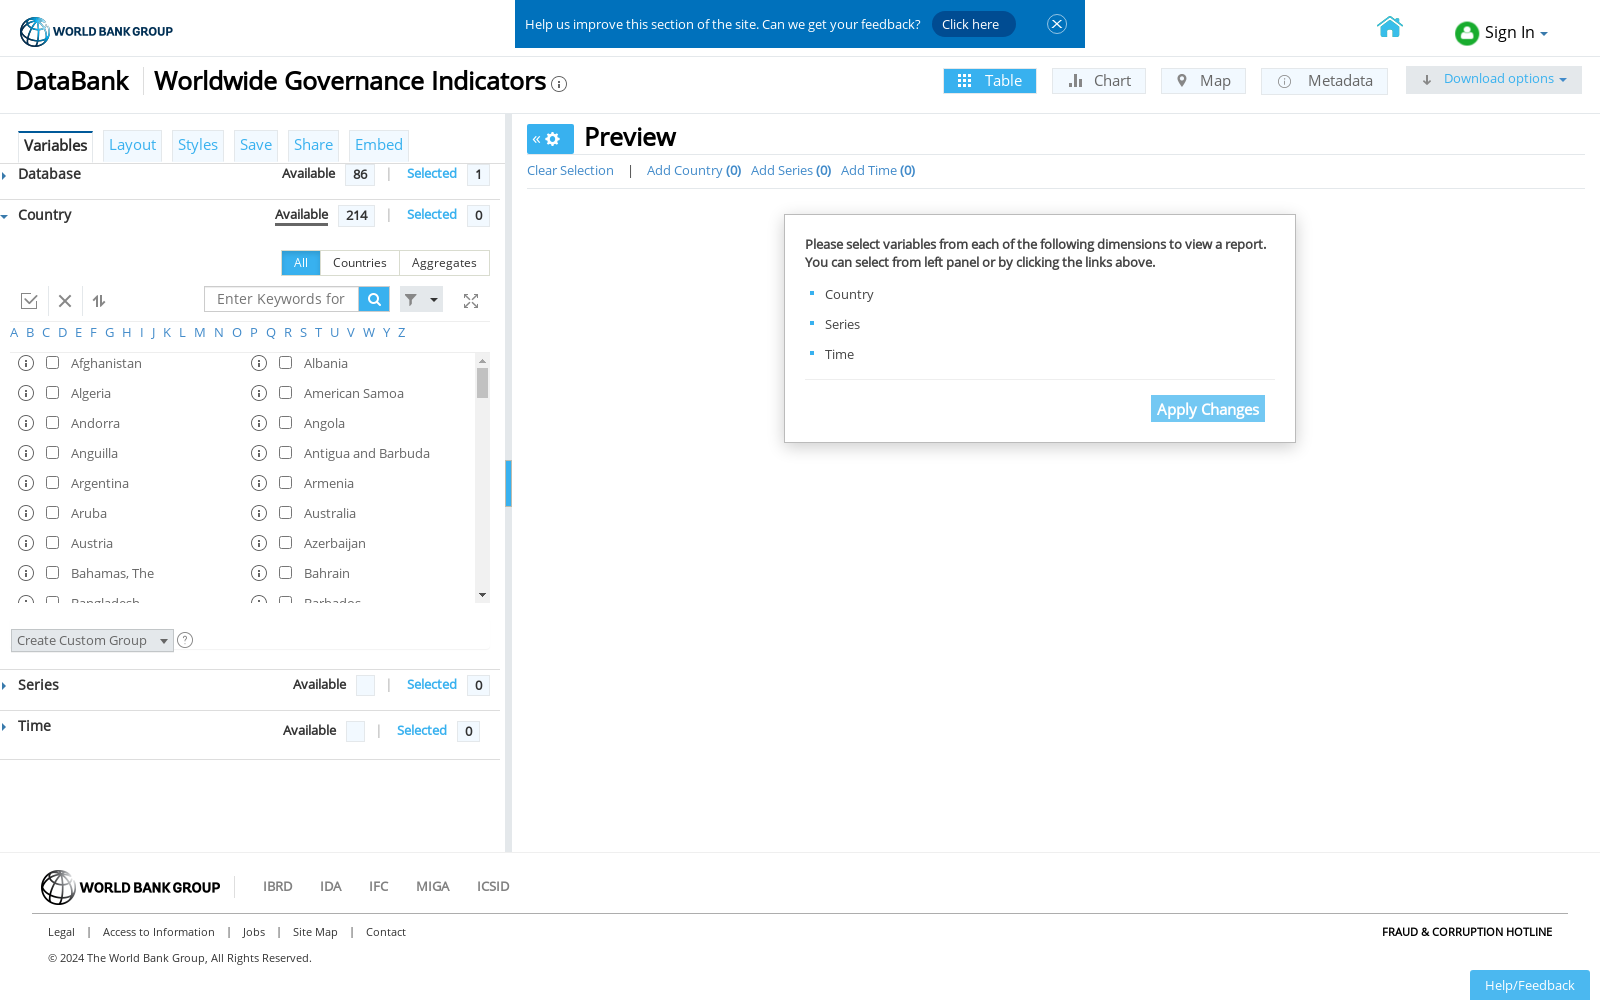Collapse panel with the gear settings button
Image resolution: width=1600 pixels, height=1000 pixels.
coord(550,139)
